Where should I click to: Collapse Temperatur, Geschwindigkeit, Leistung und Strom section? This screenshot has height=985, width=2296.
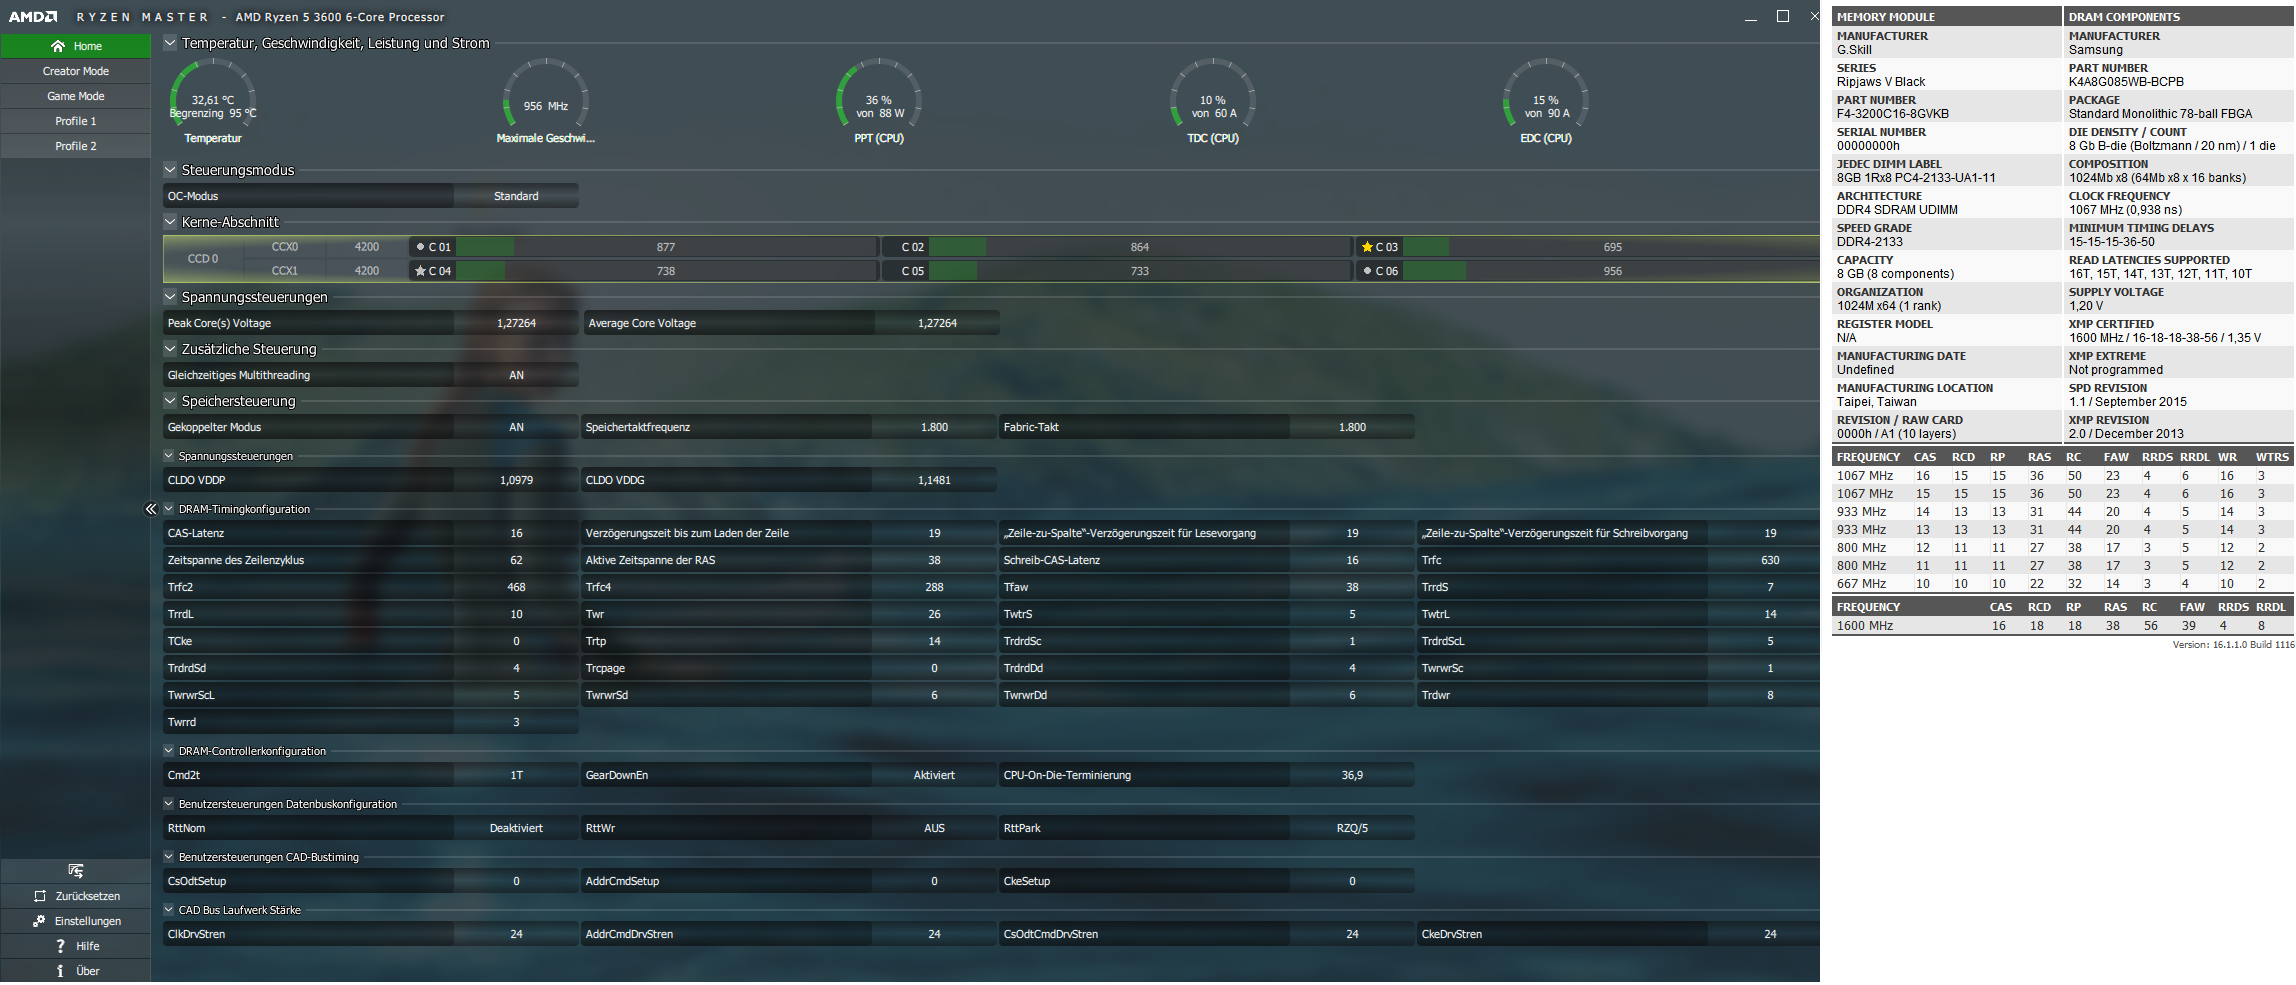(x=170, y=43)
